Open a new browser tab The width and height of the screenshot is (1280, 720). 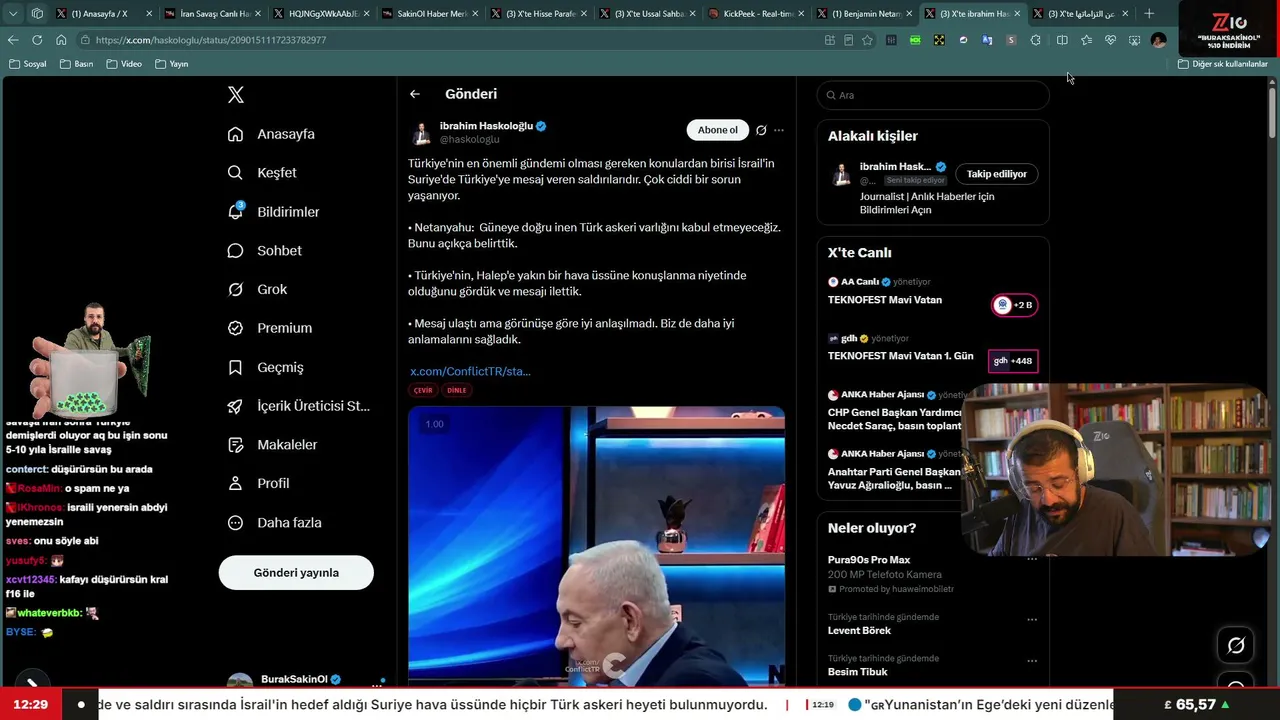click(1149, 14)
